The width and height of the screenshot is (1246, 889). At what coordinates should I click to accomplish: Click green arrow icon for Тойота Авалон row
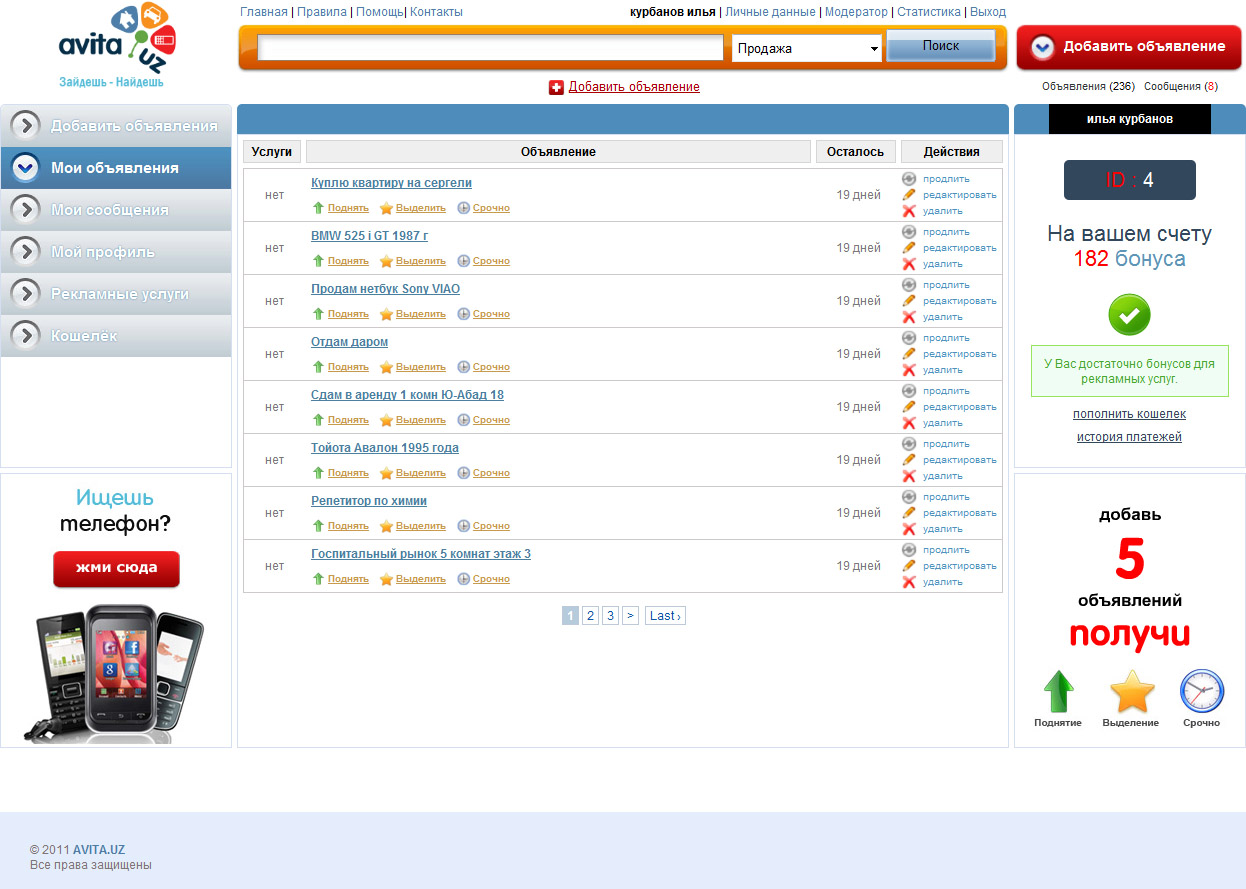click(x=318, y=473)
